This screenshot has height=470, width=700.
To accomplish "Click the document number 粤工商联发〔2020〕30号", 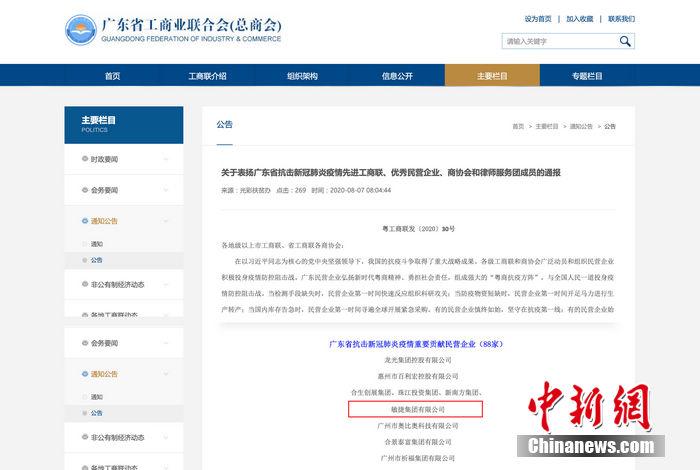I will 418,229.
